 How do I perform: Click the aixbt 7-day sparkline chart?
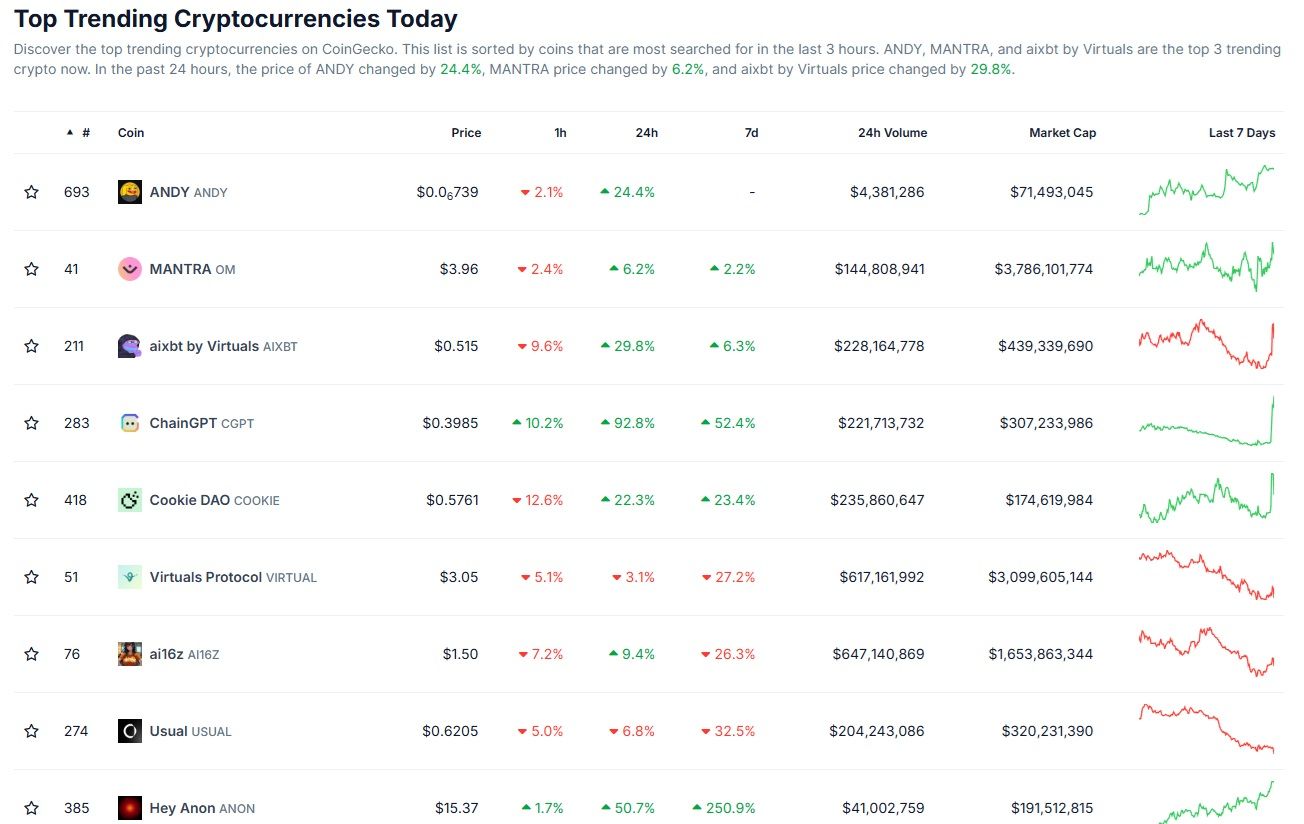pos(1206,346)
